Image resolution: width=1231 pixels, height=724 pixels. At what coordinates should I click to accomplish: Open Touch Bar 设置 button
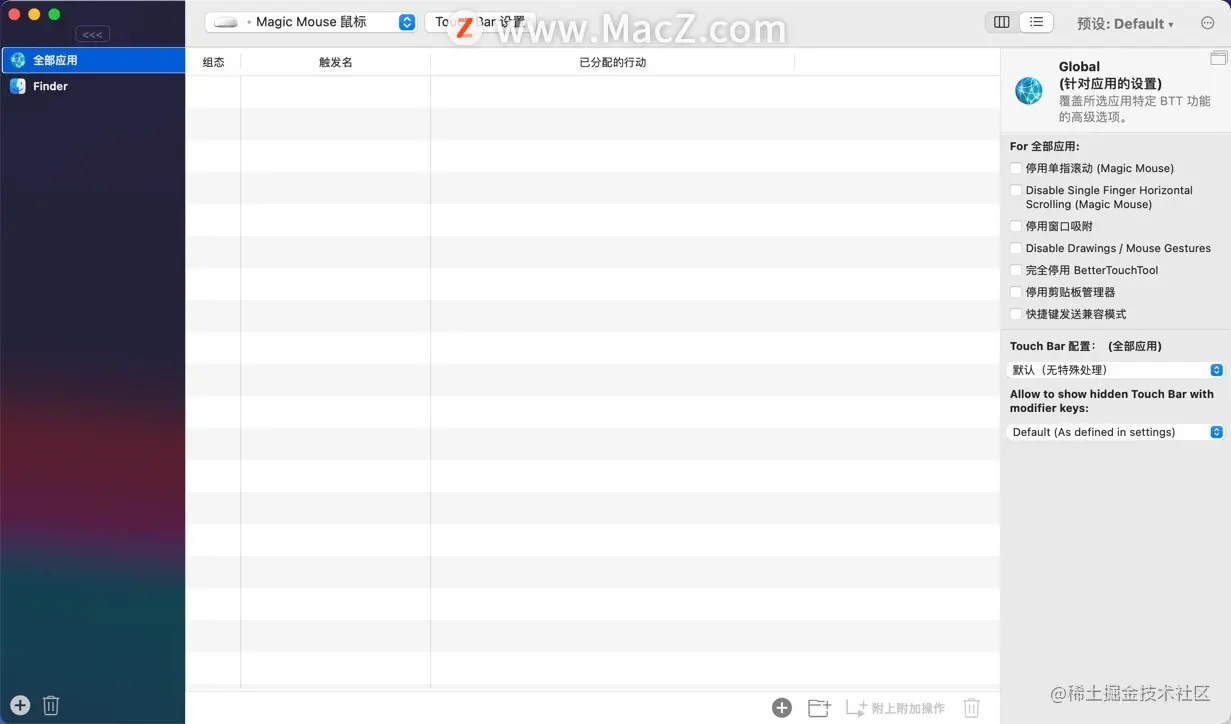tap(480, 22)
